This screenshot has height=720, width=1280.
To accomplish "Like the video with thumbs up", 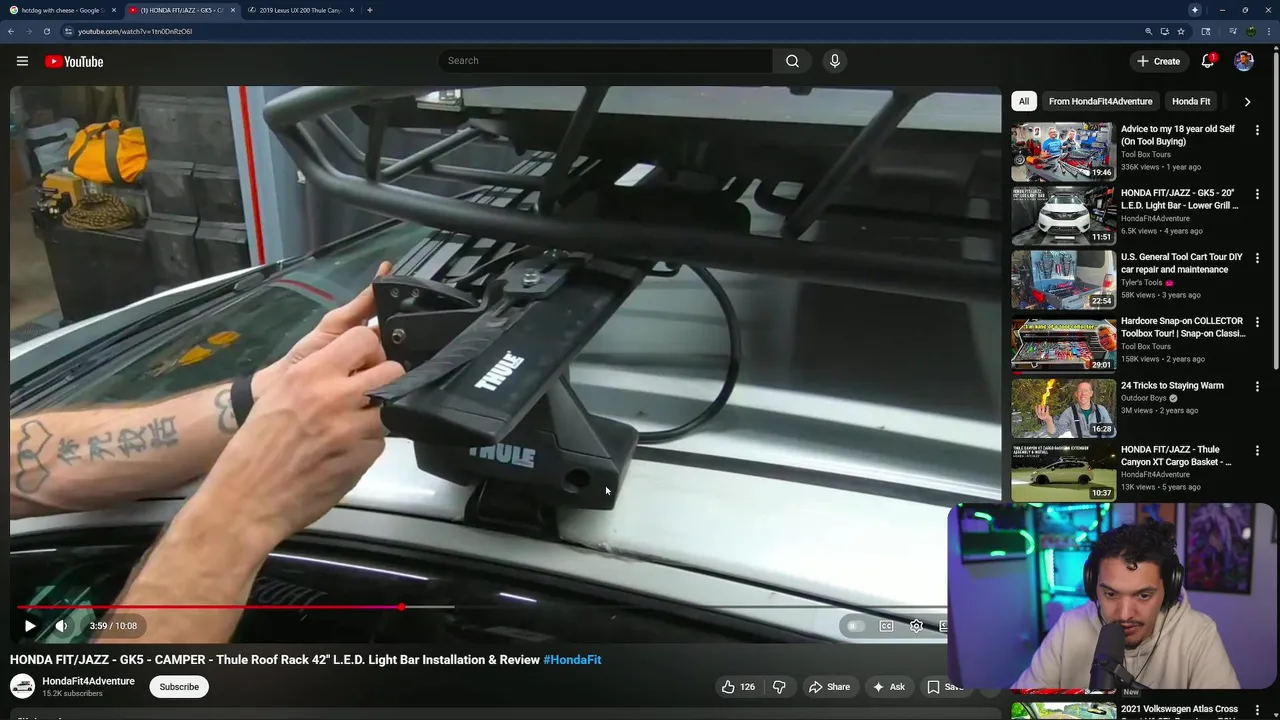I will pyautogui.click(x=738, y=687).
